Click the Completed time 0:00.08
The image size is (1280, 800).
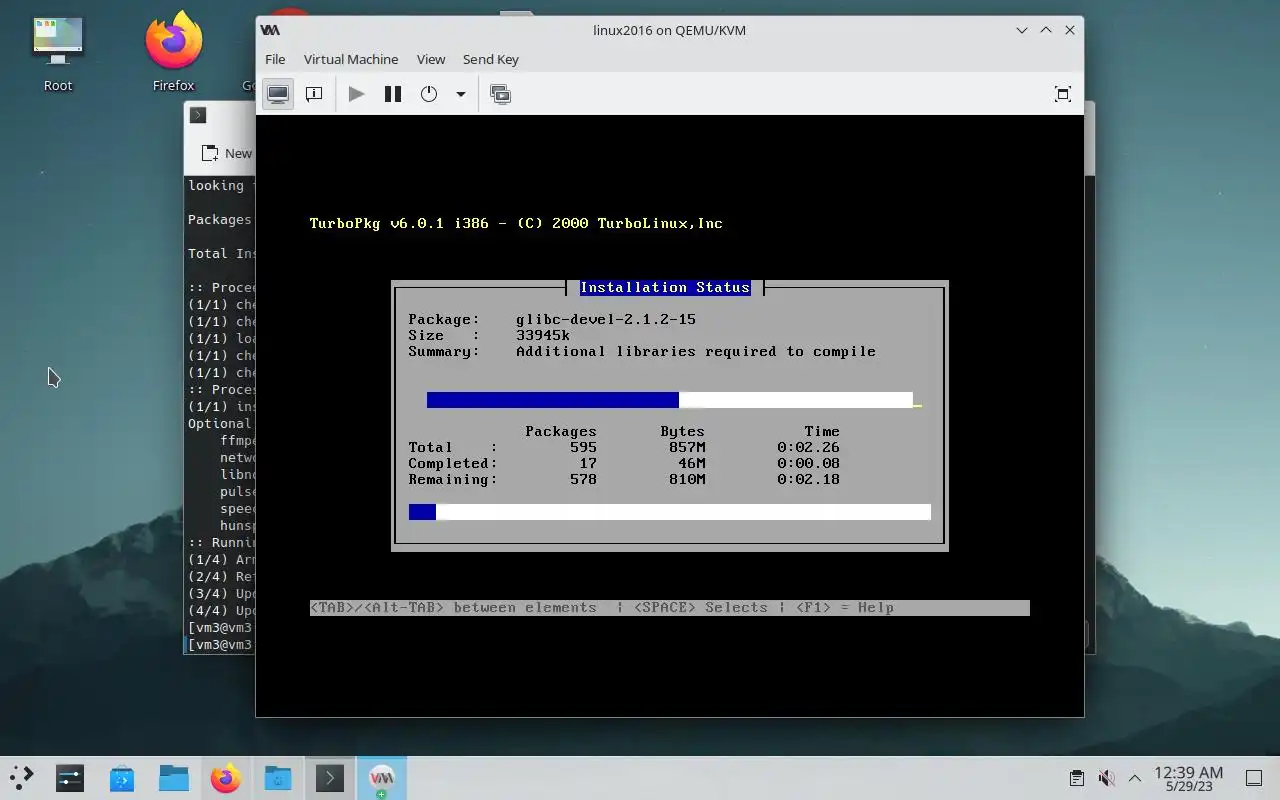808,463
